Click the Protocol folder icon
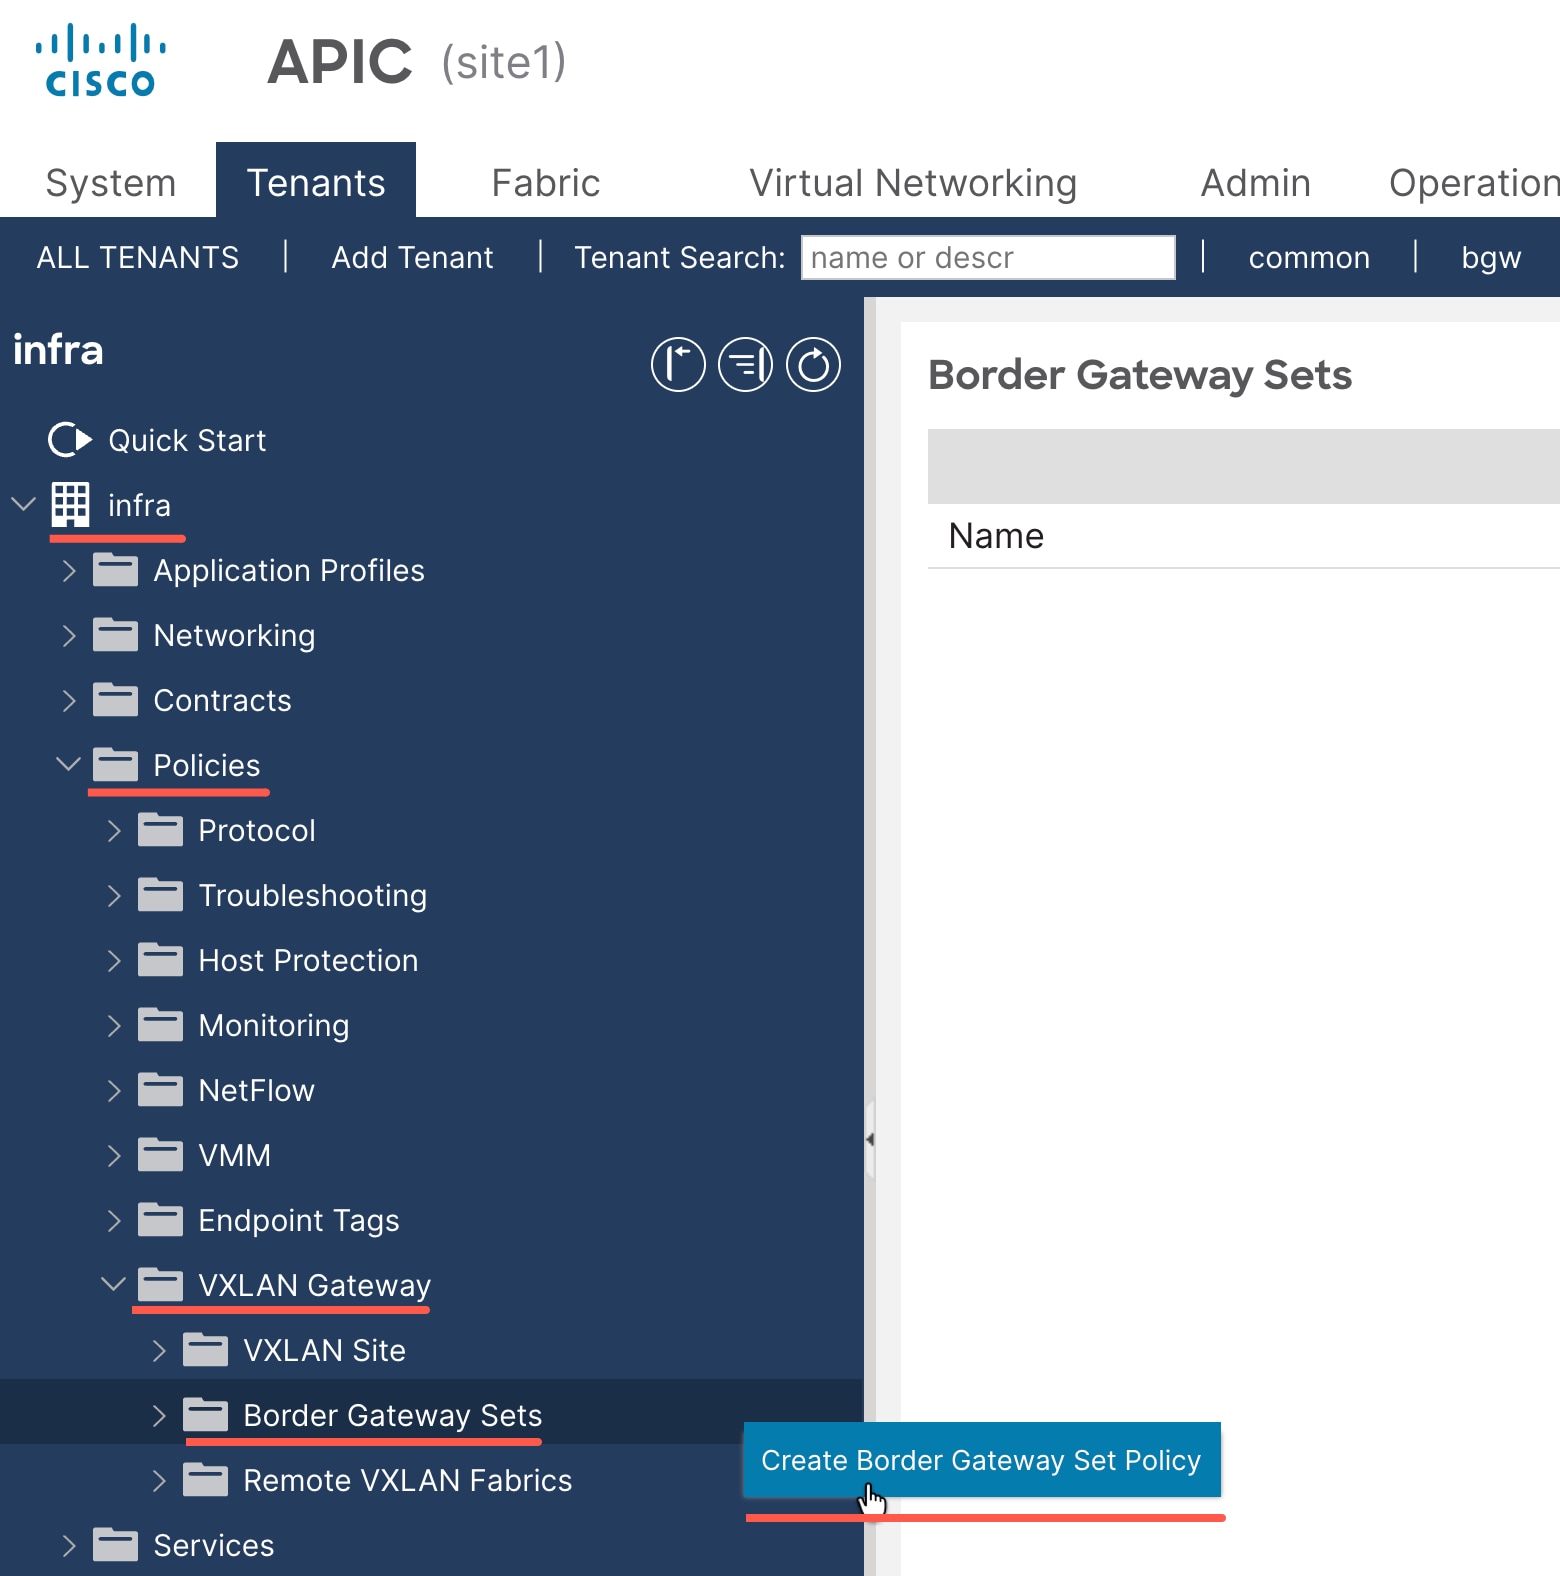The image size is (1560, 1576). click(160, 830)
